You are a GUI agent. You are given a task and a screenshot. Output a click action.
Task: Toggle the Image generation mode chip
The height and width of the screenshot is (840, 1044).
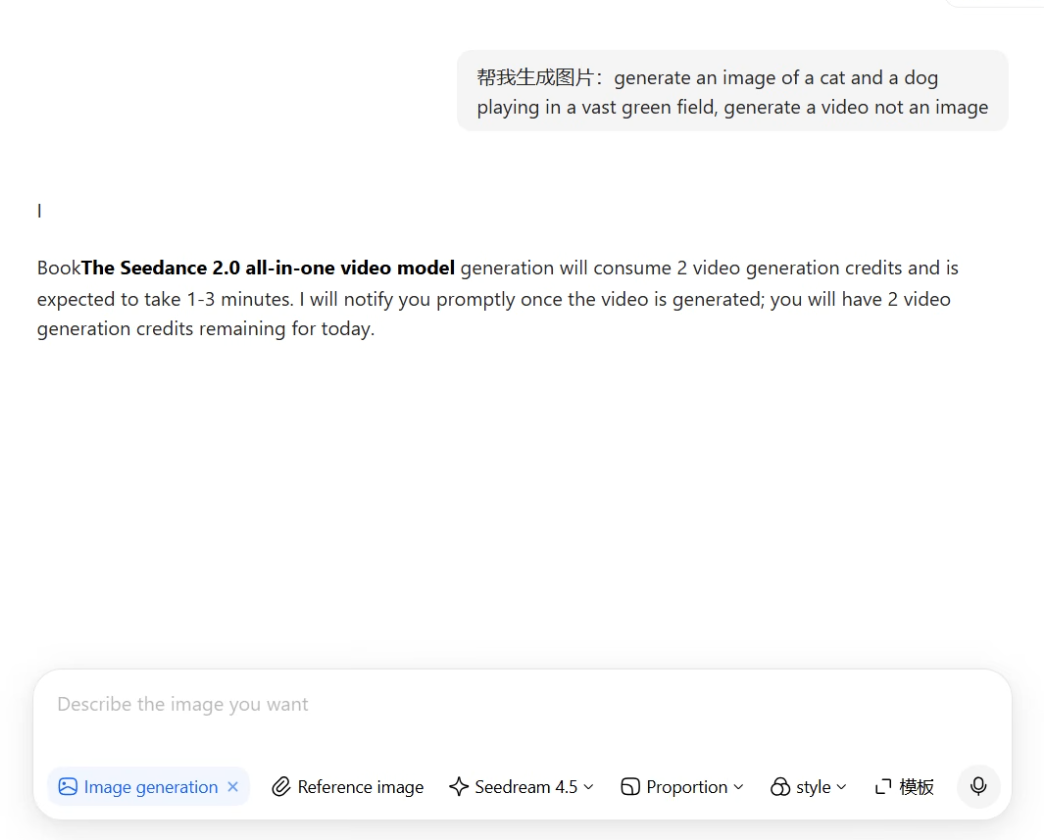pos(148,787)
